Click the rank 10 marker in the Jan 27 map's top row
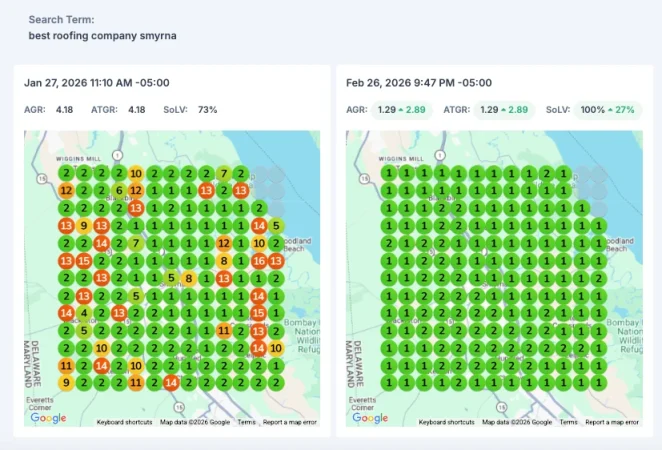Screen dimensions: 662x450 click(136, 173)
